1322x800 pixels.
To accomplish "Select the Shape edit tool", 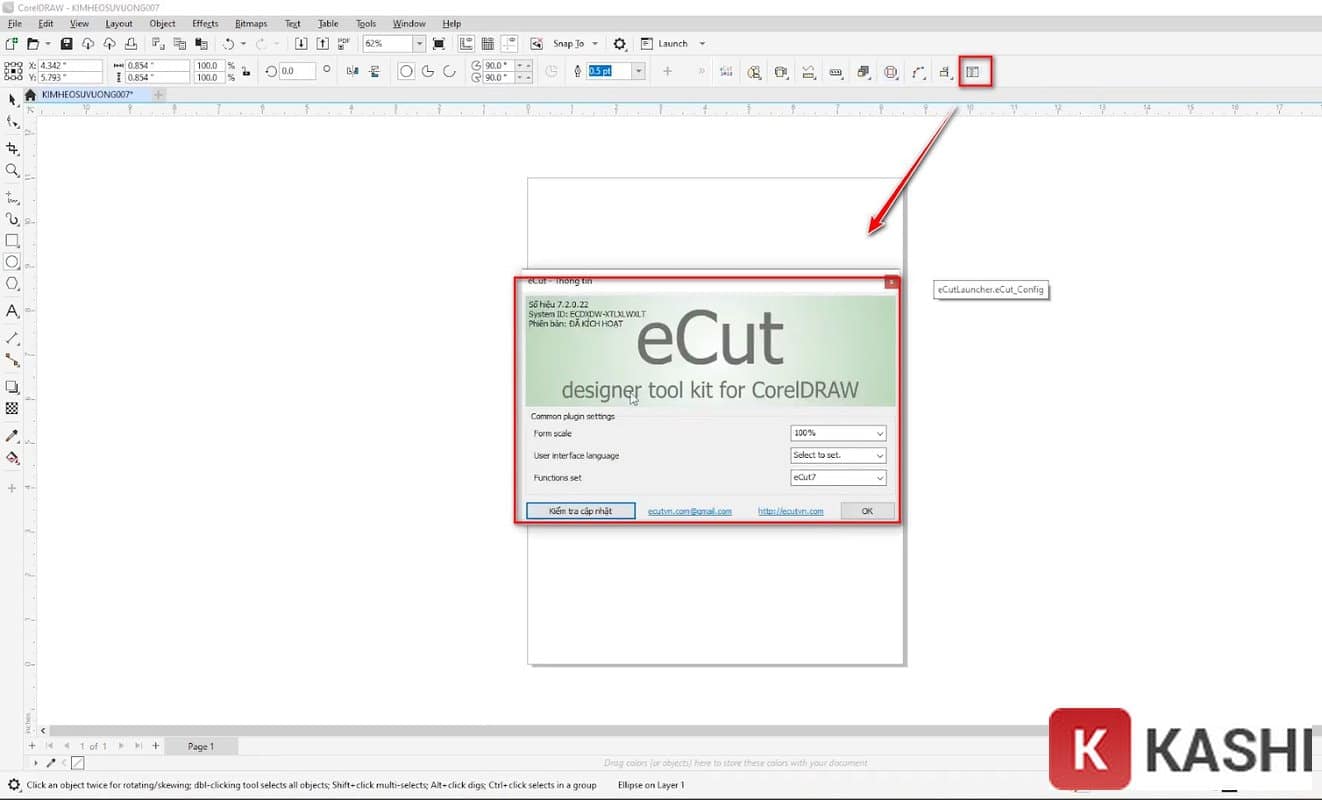I will pyautogui.click(x=12, y=122).
